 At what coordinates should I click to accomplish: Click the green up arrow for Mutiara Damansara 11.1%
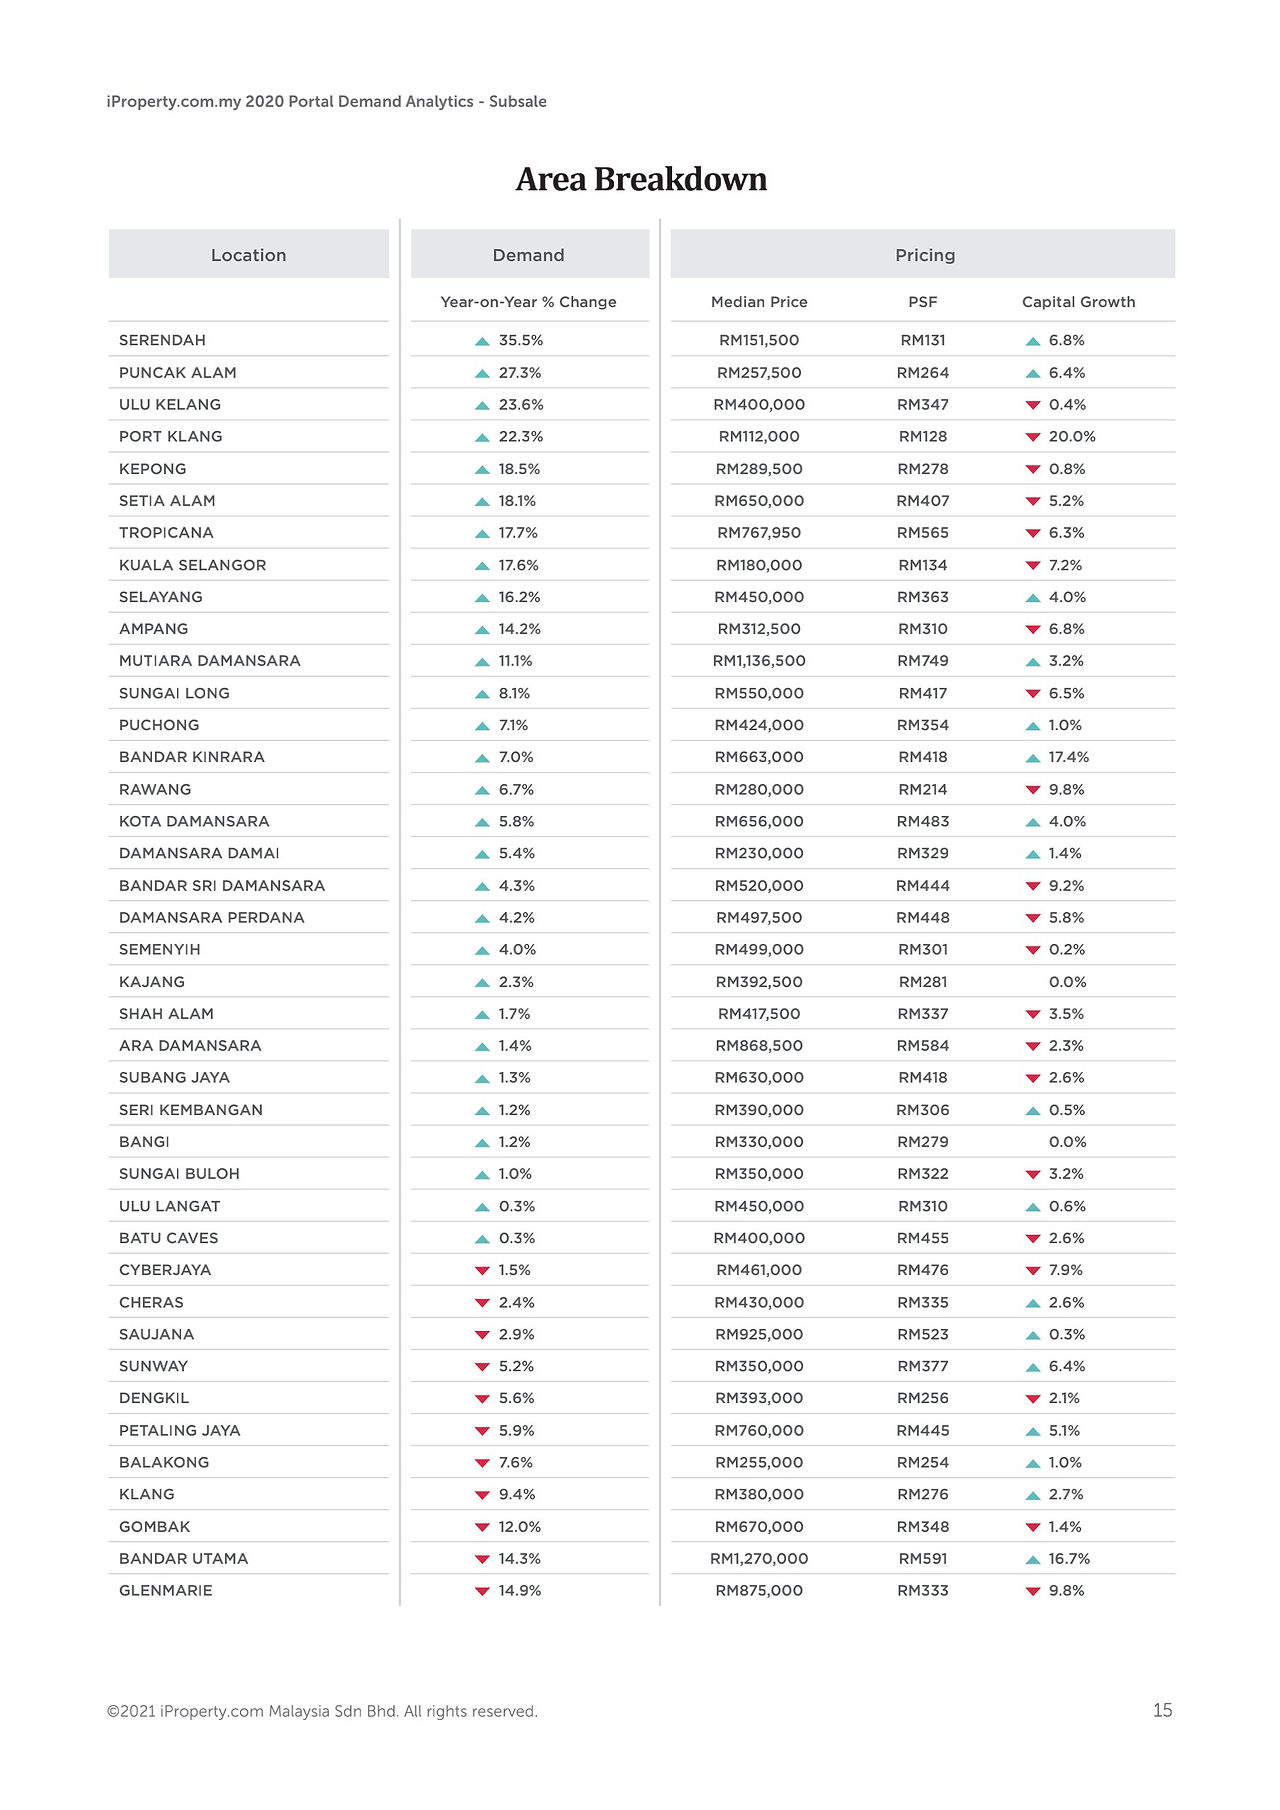482,662
